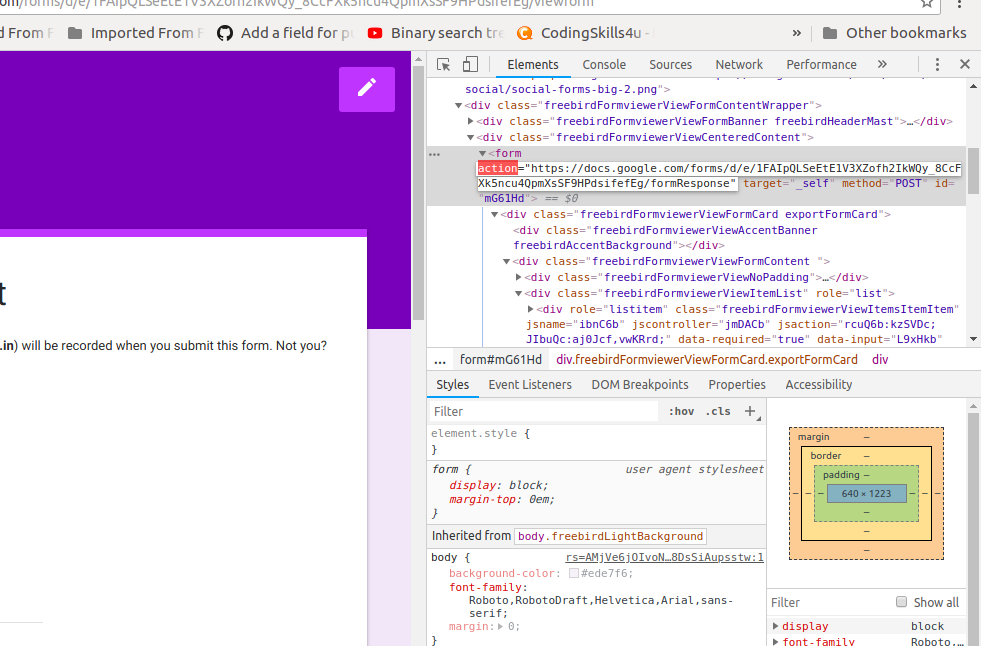The width and height of the screenshot is (981, 646).
Task: Switch to the Console tab
Action: coord(604,64)
